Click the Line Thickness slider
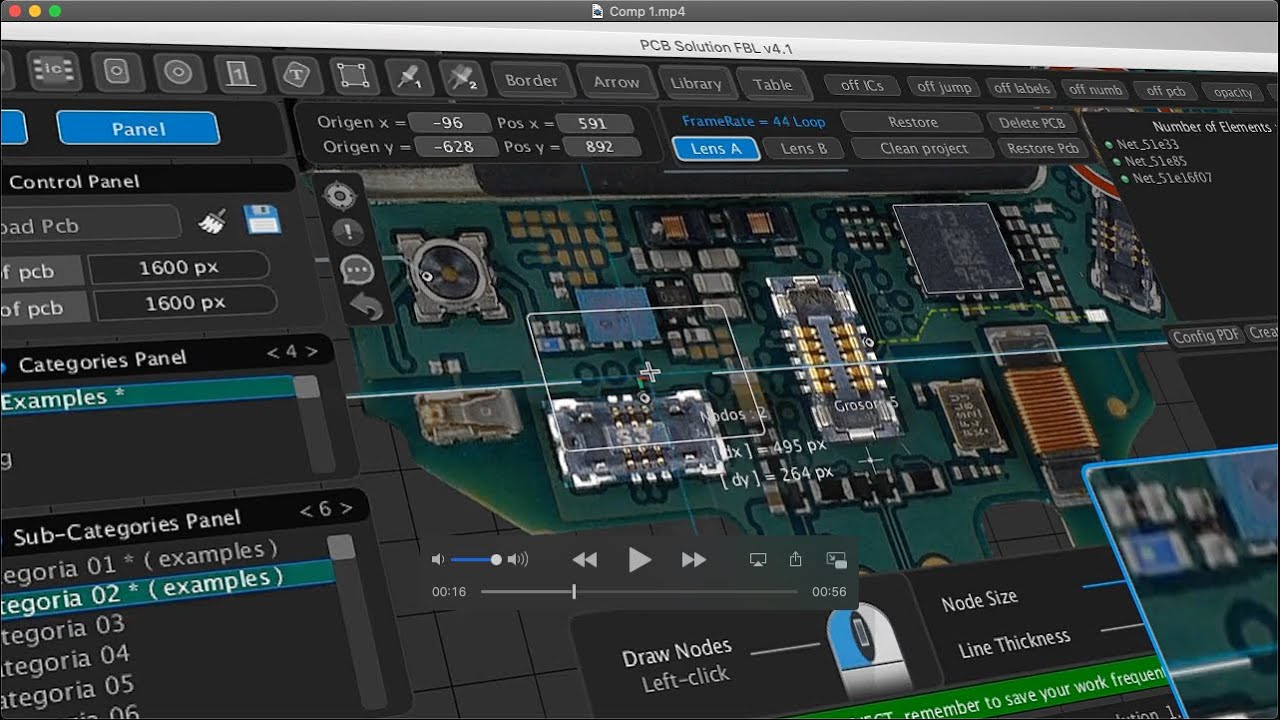Viewport: 1280px width, 720px height. click(x=1123, y=629)
